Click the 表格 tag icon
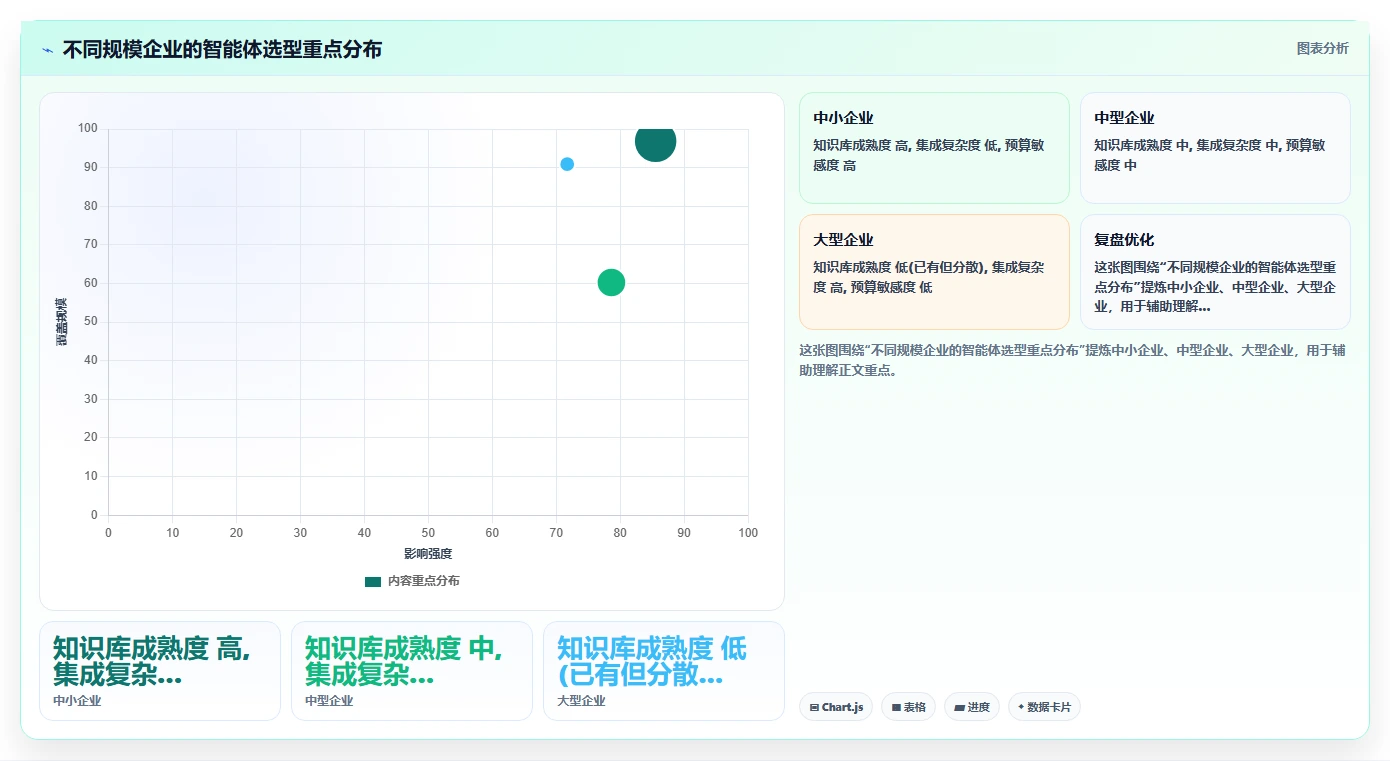 (897, 708)
